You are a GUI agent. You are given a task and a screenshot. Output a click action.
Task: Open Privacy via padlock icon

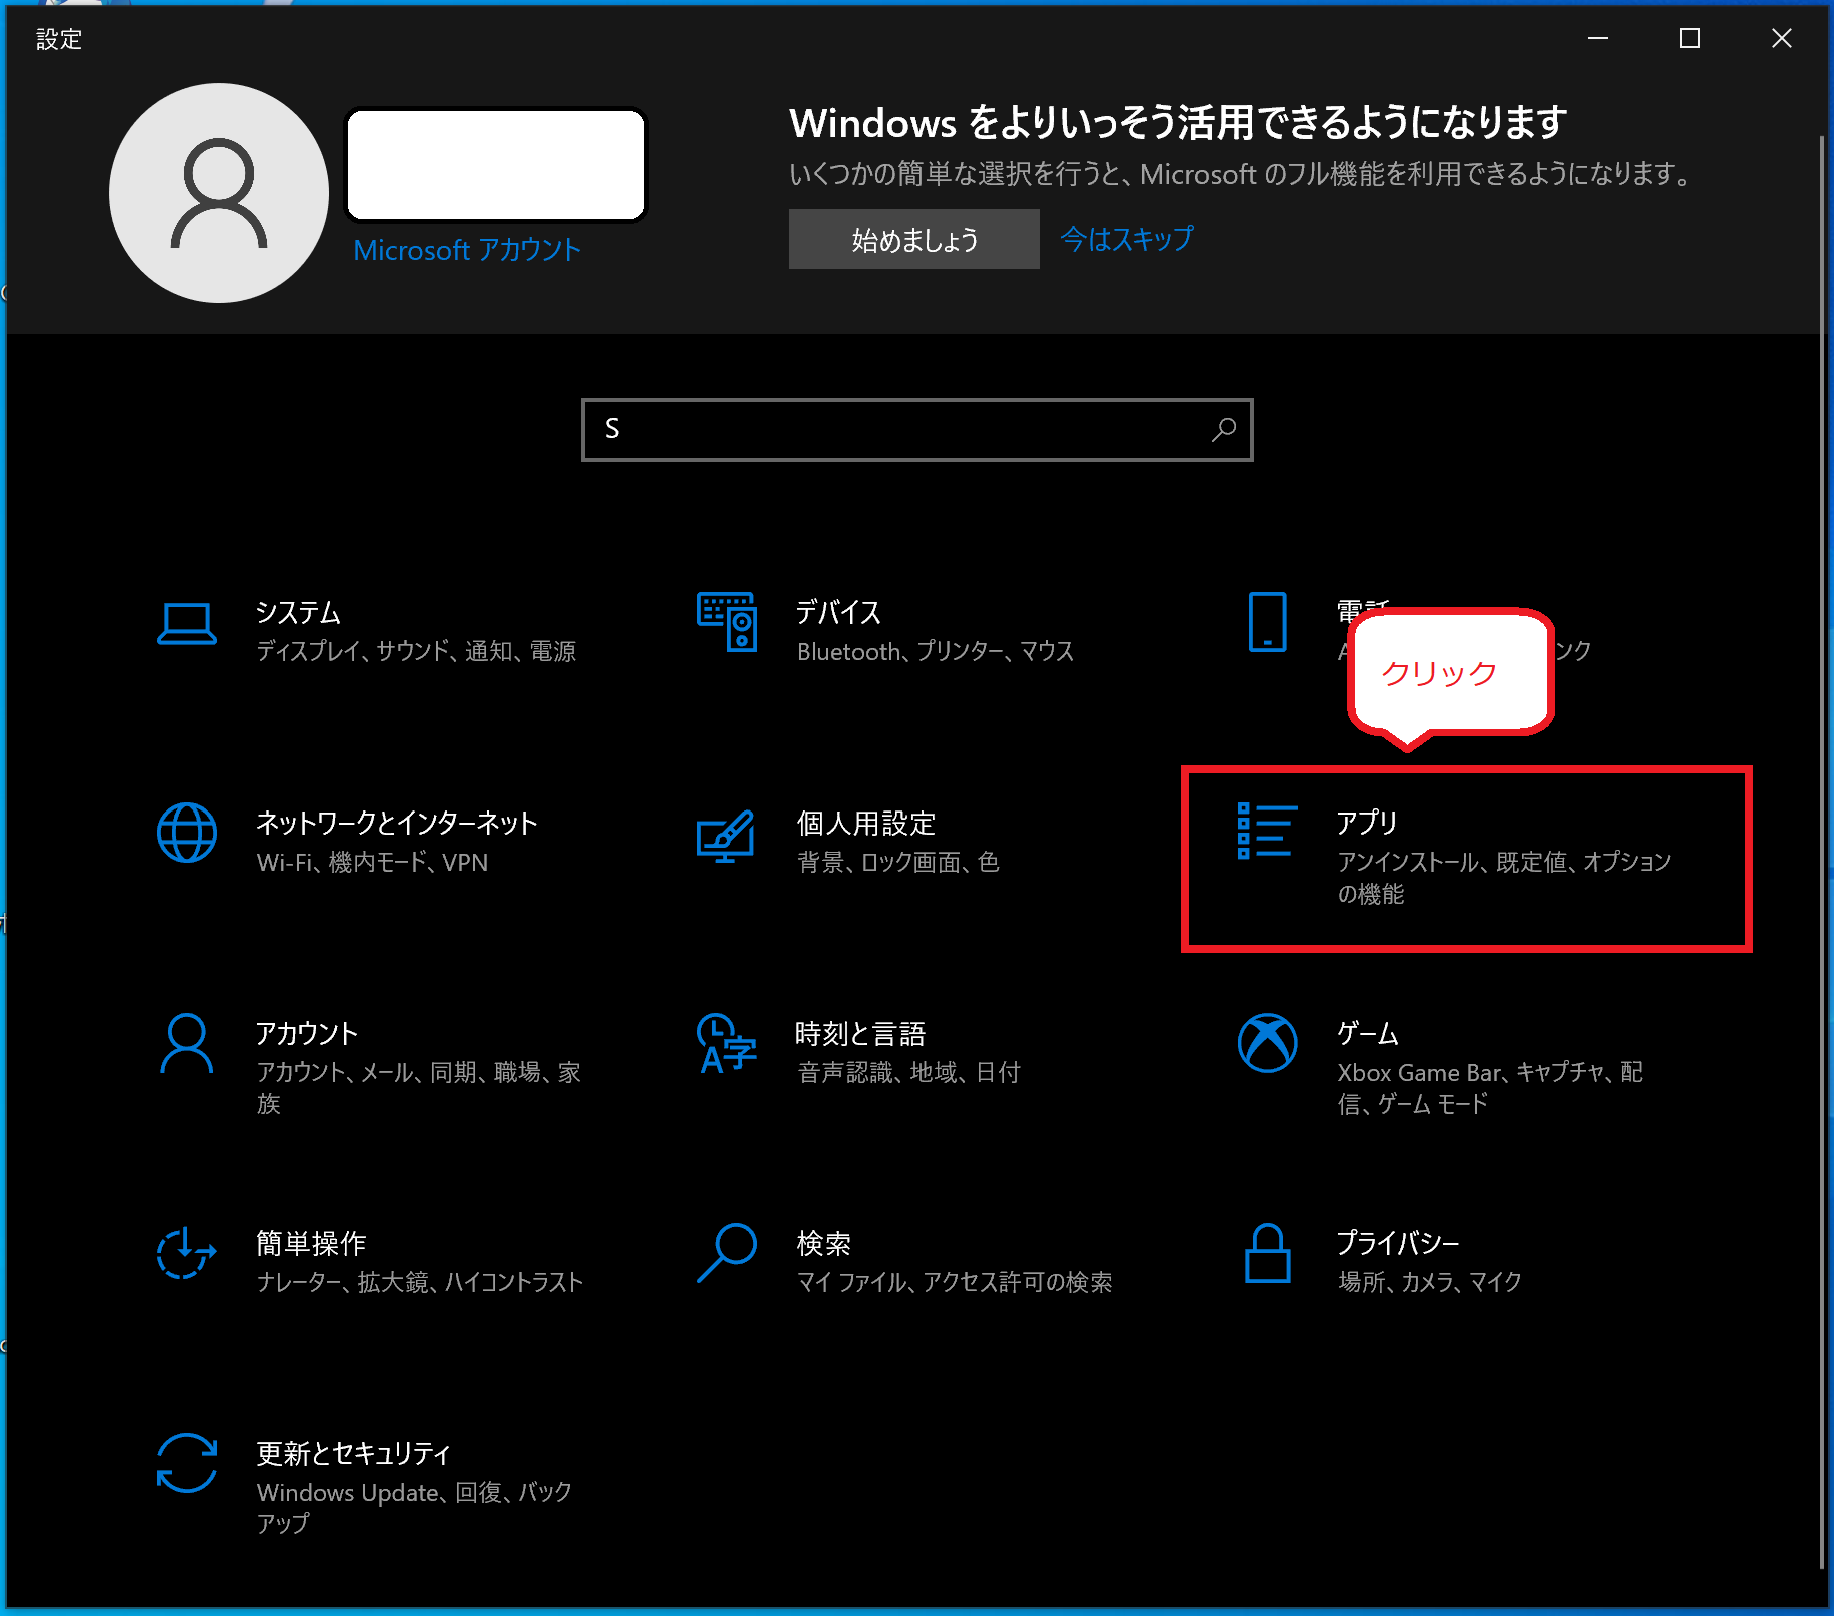(x=1267, y=1253)
